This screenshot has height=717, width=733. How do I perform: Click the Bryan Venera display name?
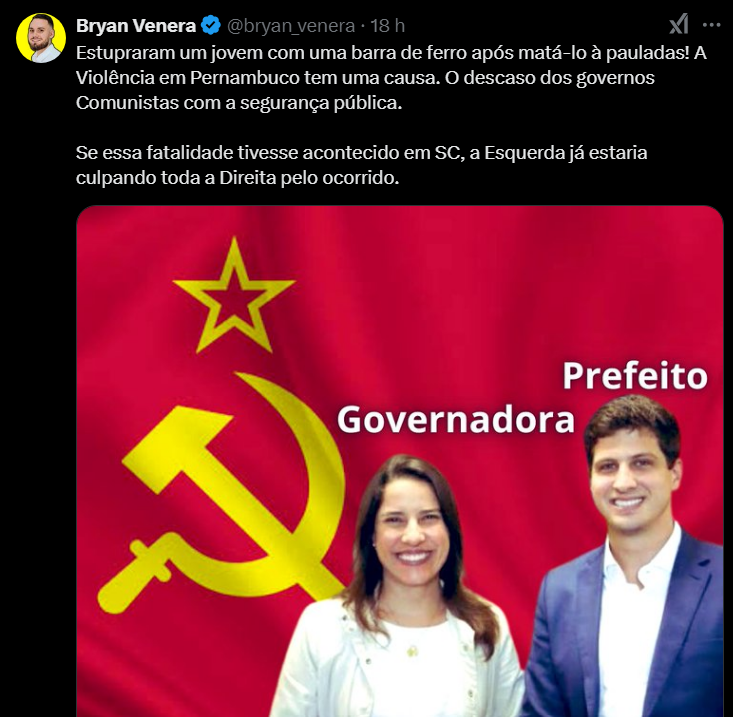(x=136, y=26)
